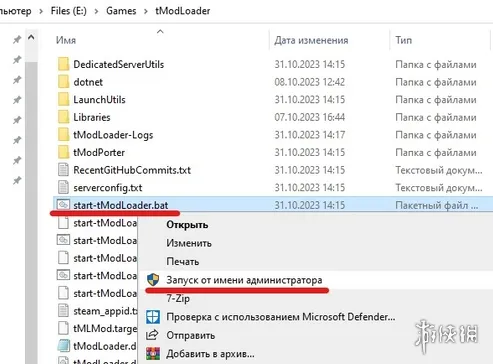
Task: Choose Открыть in the context menu
Action: [187, 225]
